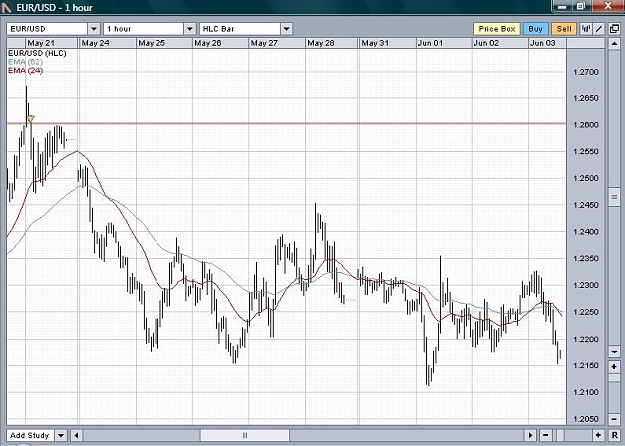Click the horizontal zoom slider handle
Viewport: 625px width, 446px height.
(560, 435)
